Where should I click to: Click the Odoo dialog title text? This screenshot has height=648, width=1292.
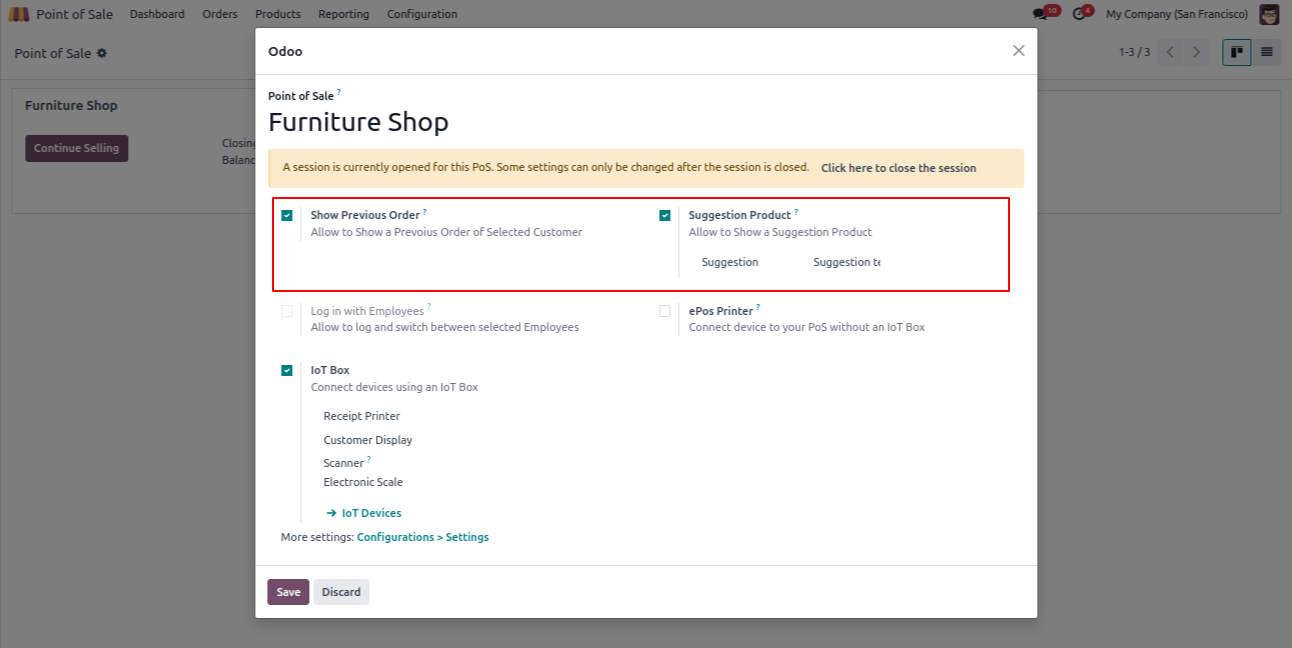[285, 51]
